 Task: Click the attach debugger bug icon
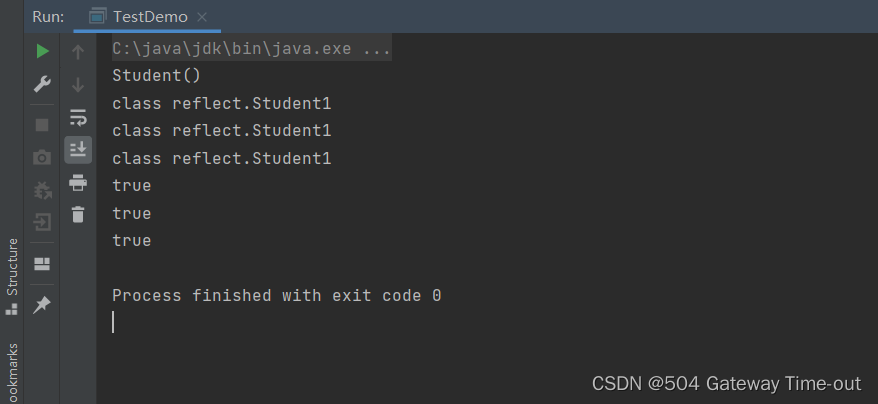click(43, 191)
